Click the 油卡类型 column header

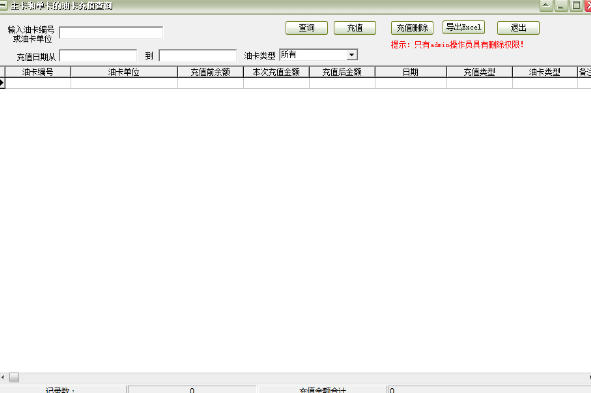point(545,72)
